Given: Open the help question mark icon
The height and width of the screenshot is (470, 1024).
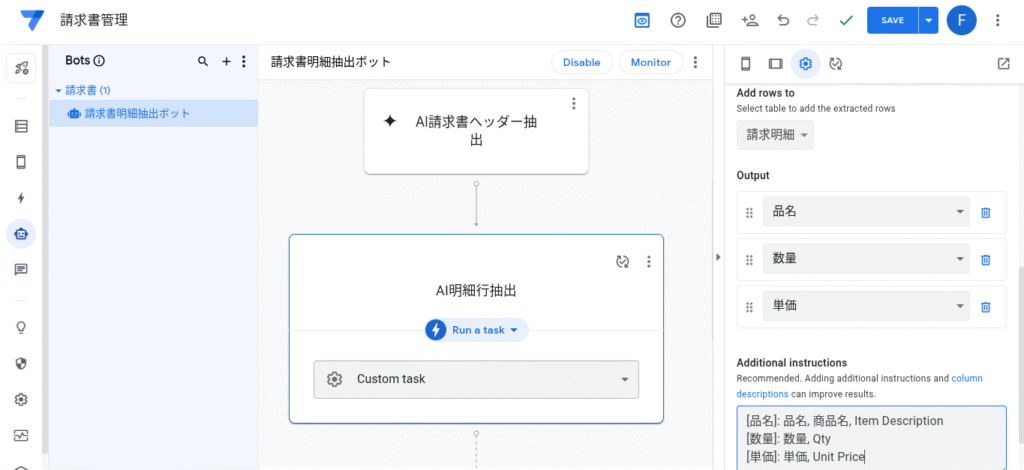Looking at the screenshot, I should click(678, 20).
